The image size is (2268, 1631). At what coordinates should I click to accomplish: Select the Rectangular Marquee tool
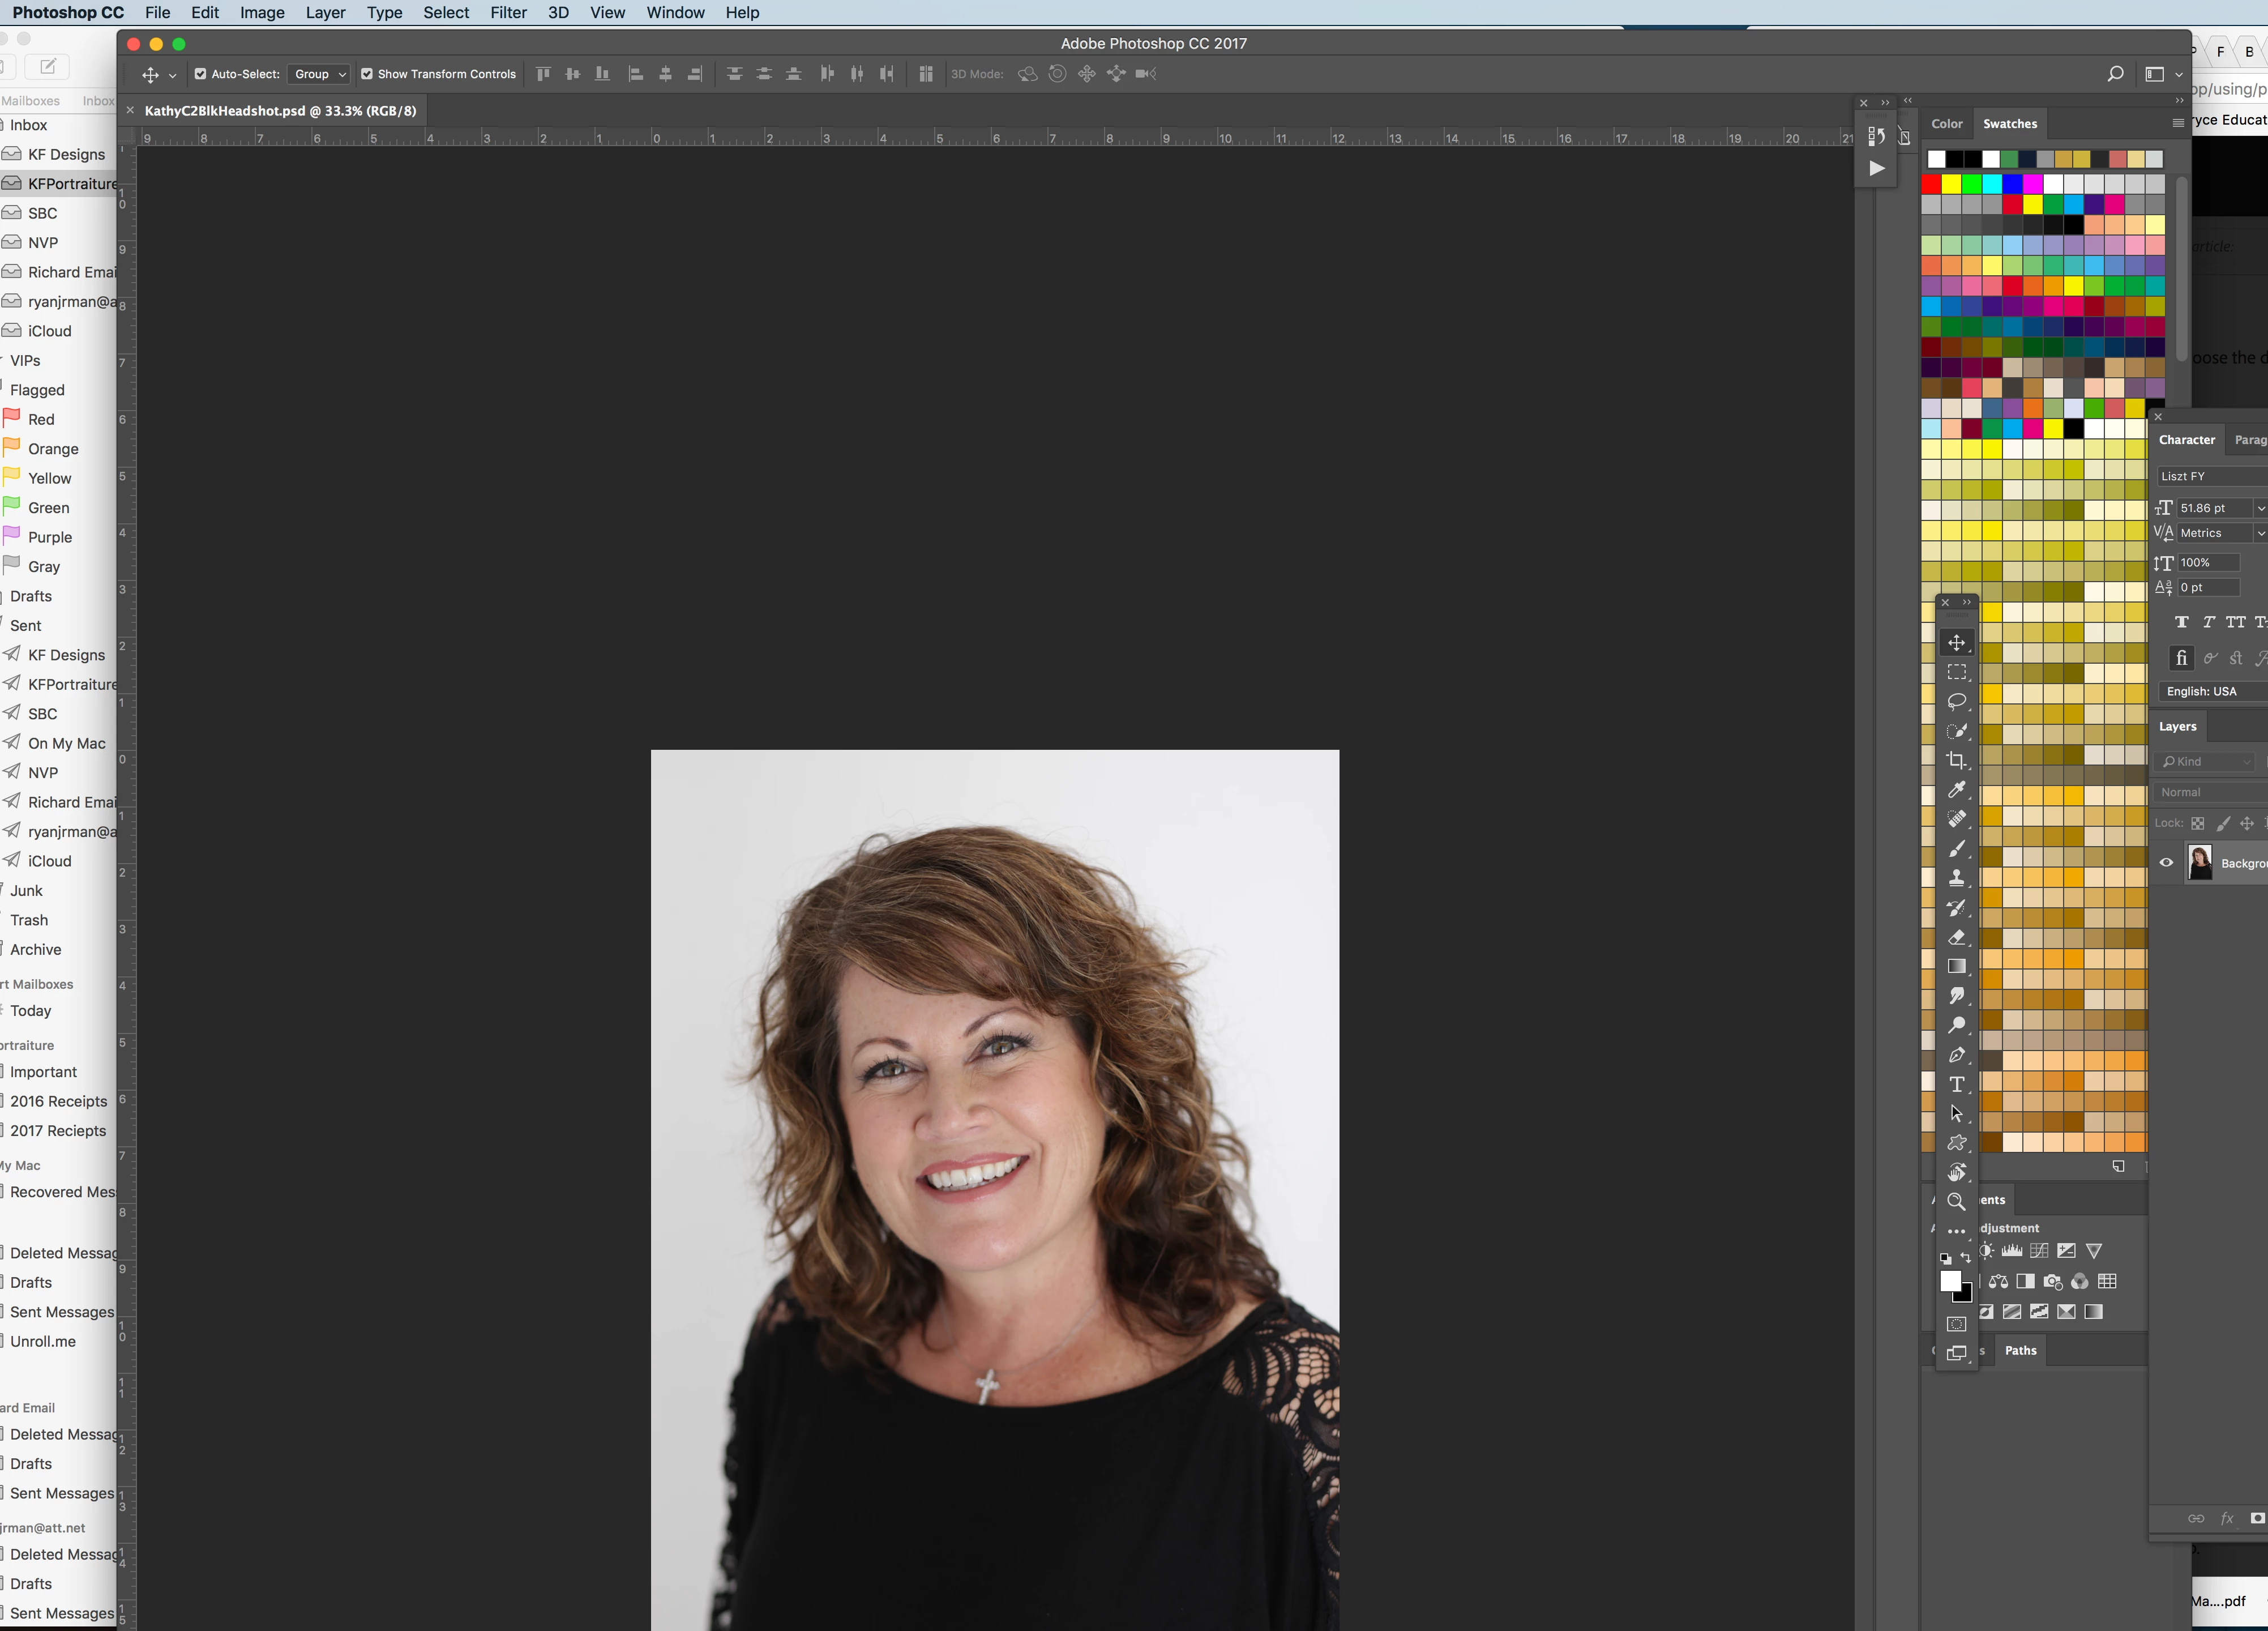[x=1956, y=672]
